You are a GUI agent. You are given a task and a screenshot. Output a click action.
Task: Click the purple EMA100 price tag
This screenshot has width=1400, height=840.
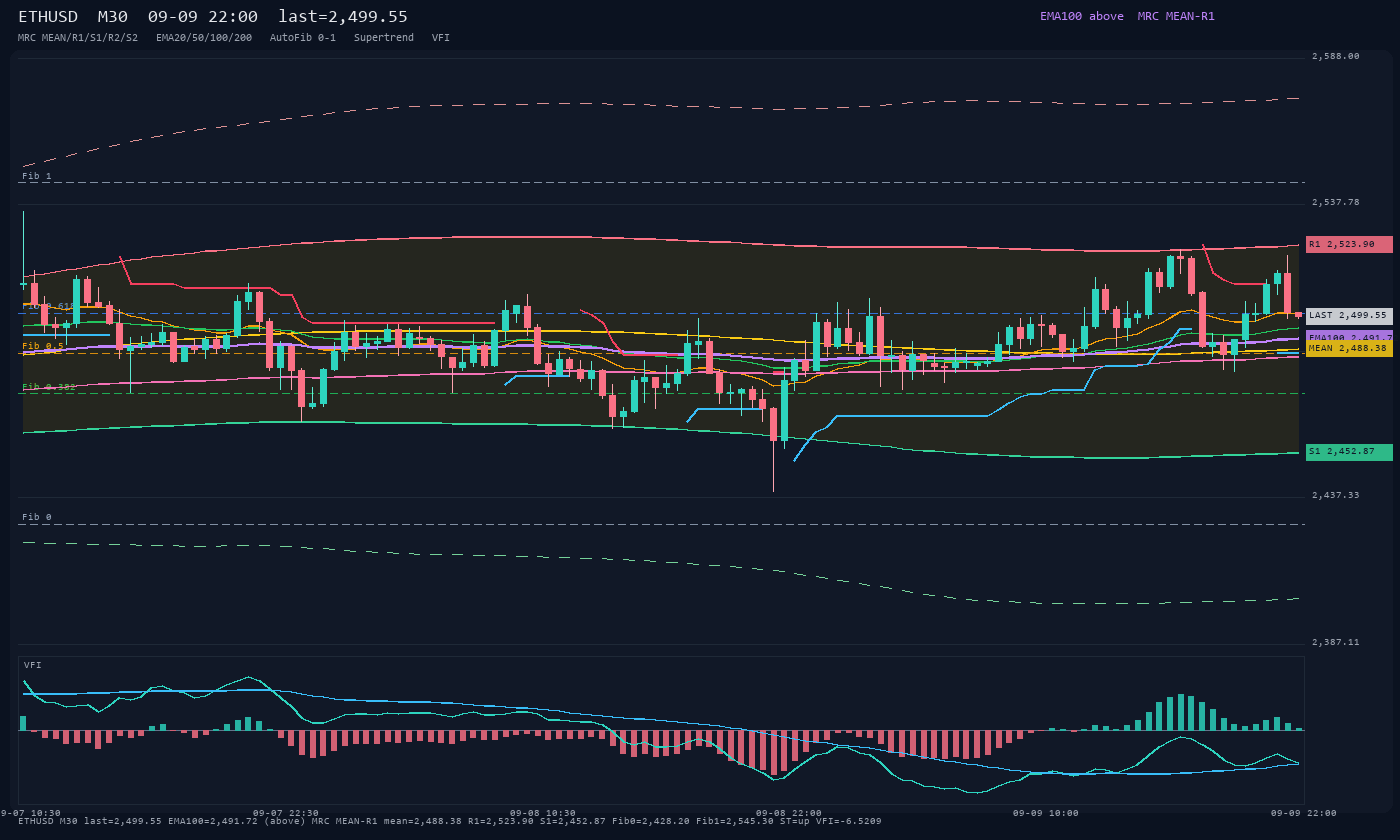tap(1349, 337)
